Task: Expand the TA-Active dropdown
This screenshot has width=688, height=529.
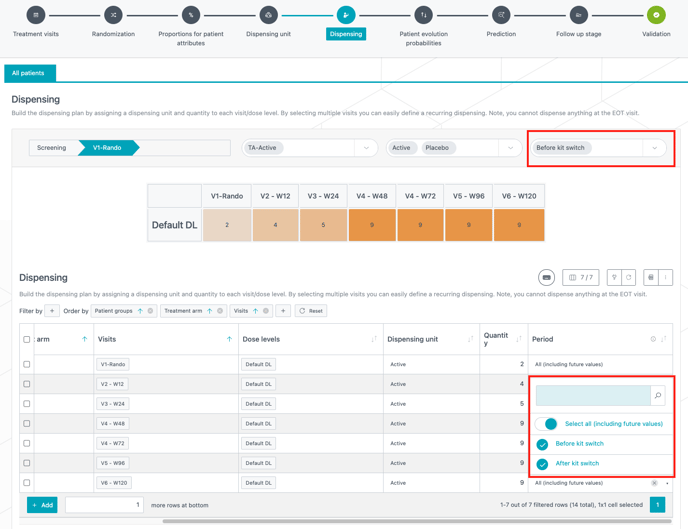Action: pyautogui.click(x=366, y=148)
